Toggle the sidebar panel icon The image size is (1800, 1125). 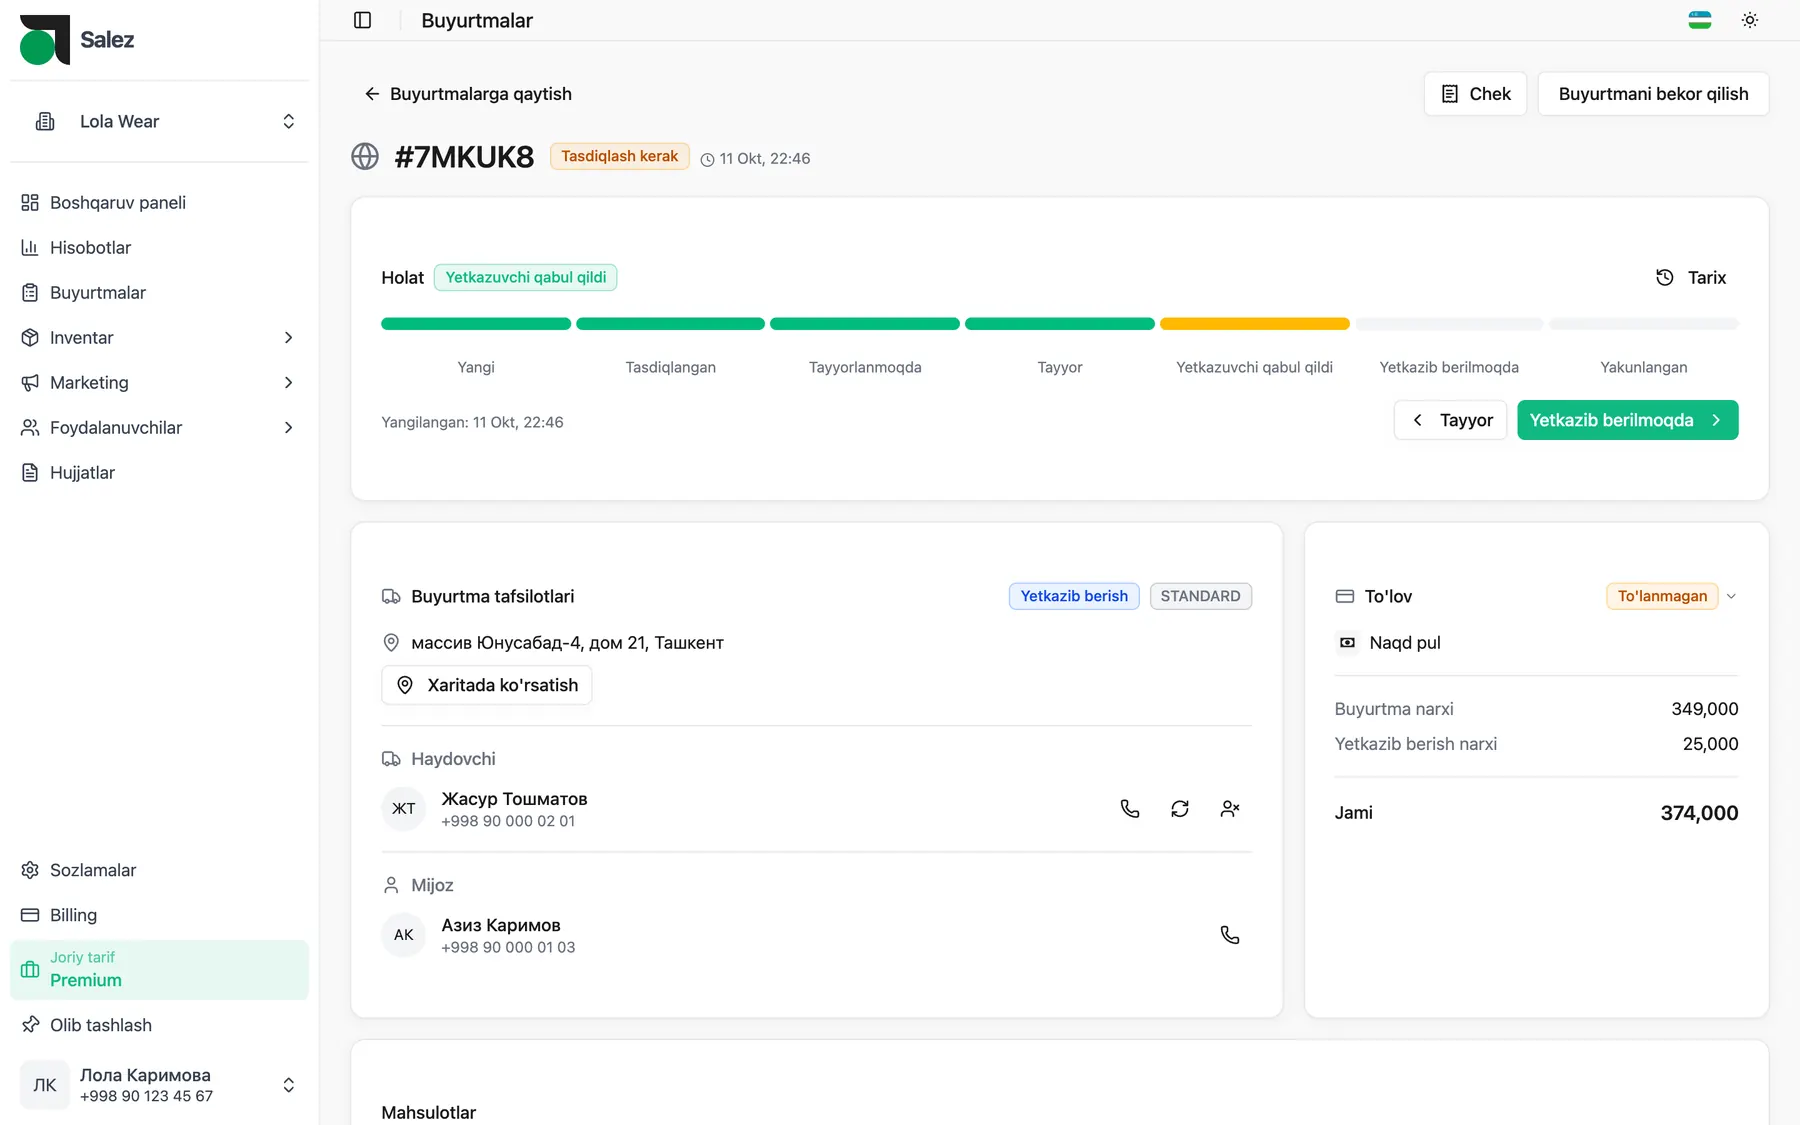pos(363,20)
